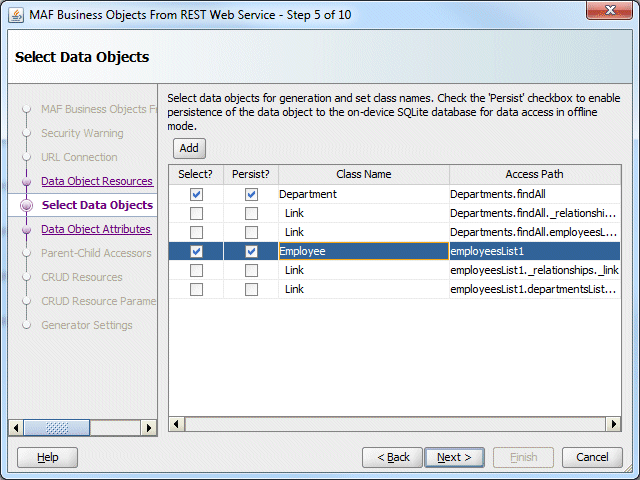Click the CRUD Resources step
640x480 pixels.
coord(82,277)
